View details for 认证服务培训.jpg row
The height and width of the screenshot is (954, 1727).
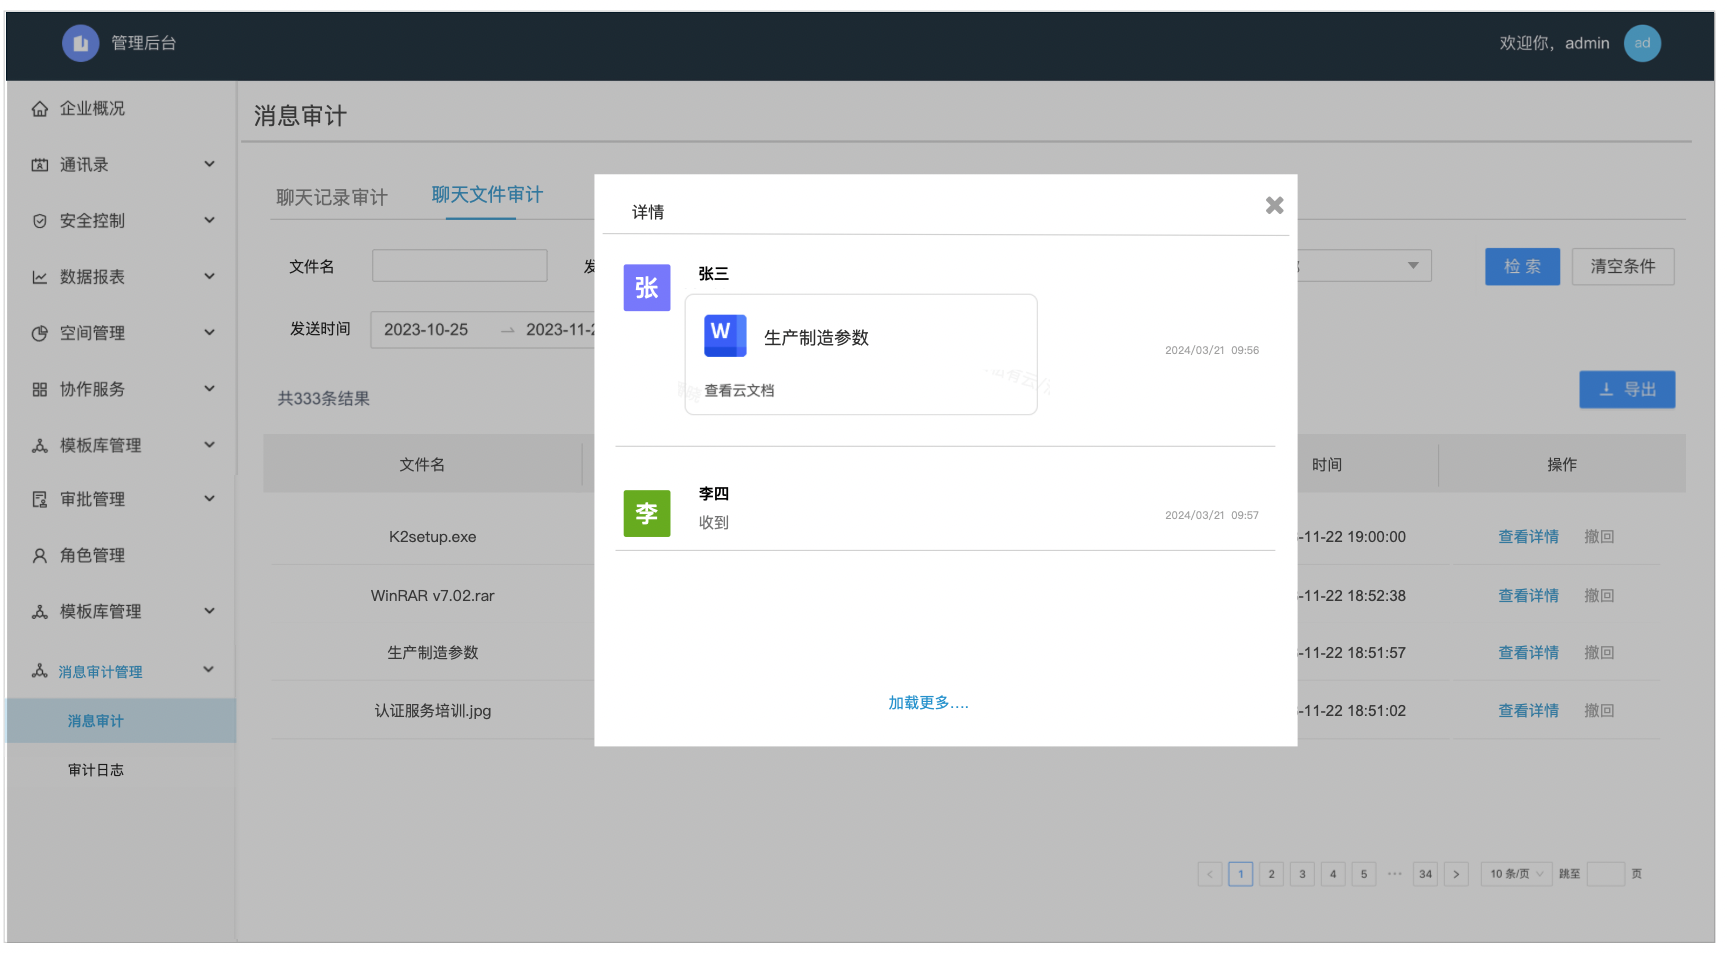pos(1528,711)
